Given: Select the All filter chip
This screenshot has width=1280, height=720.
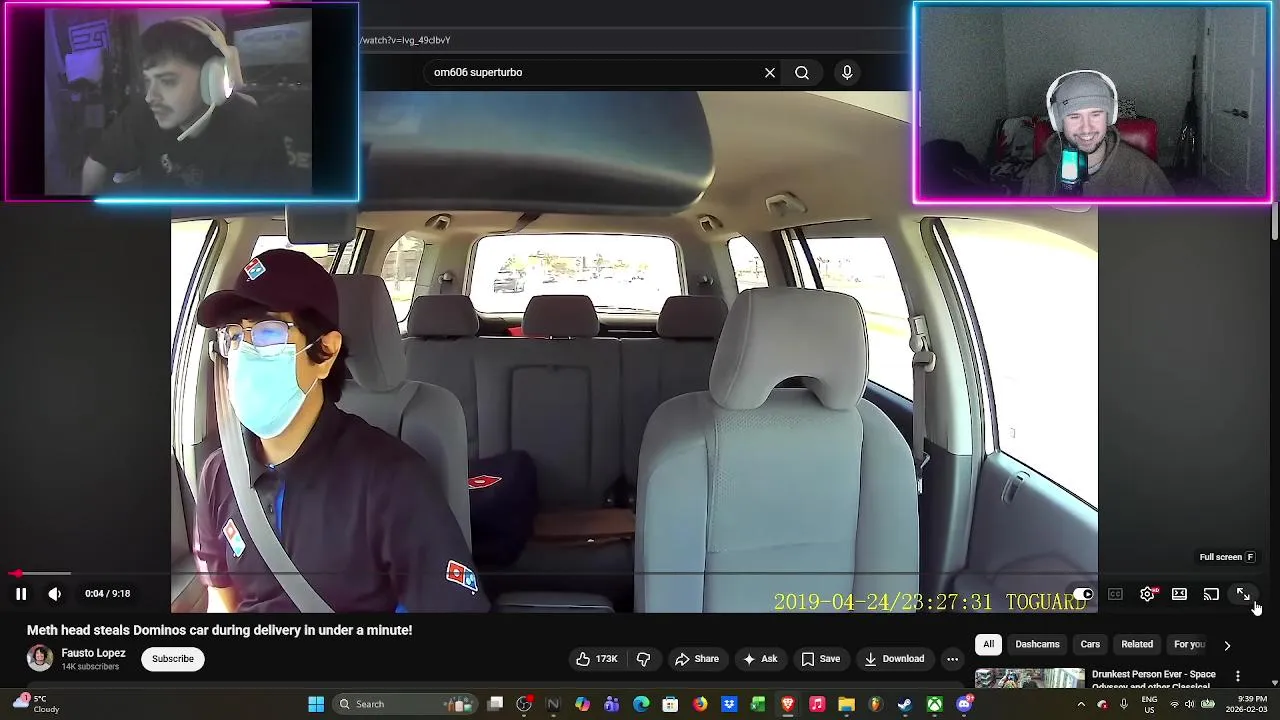Looking at the screenshot, I should point(988,645).
